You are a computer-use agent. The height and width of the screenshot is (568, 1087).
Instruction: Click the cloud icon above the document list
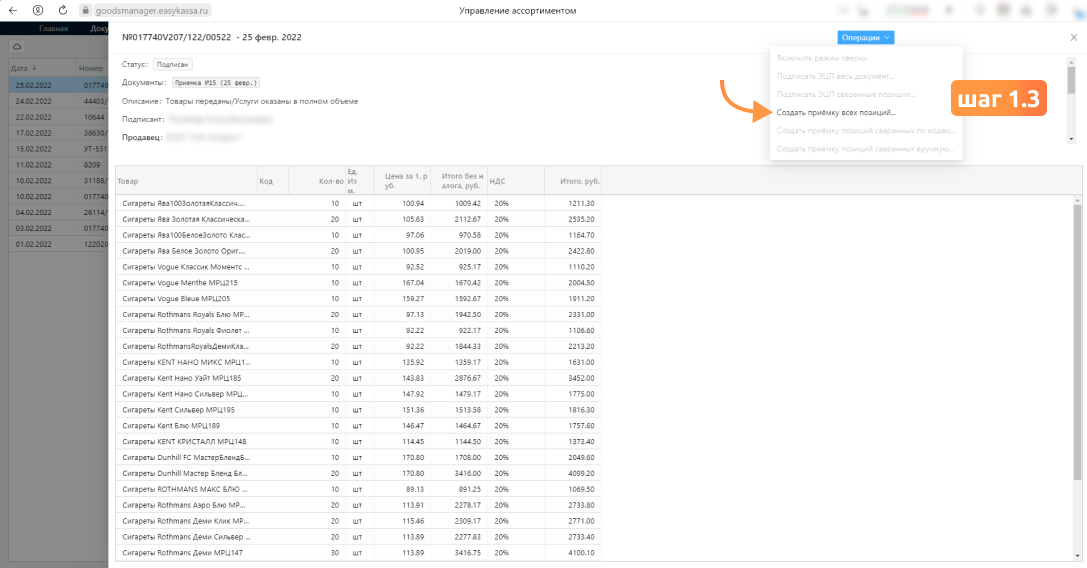17,46
